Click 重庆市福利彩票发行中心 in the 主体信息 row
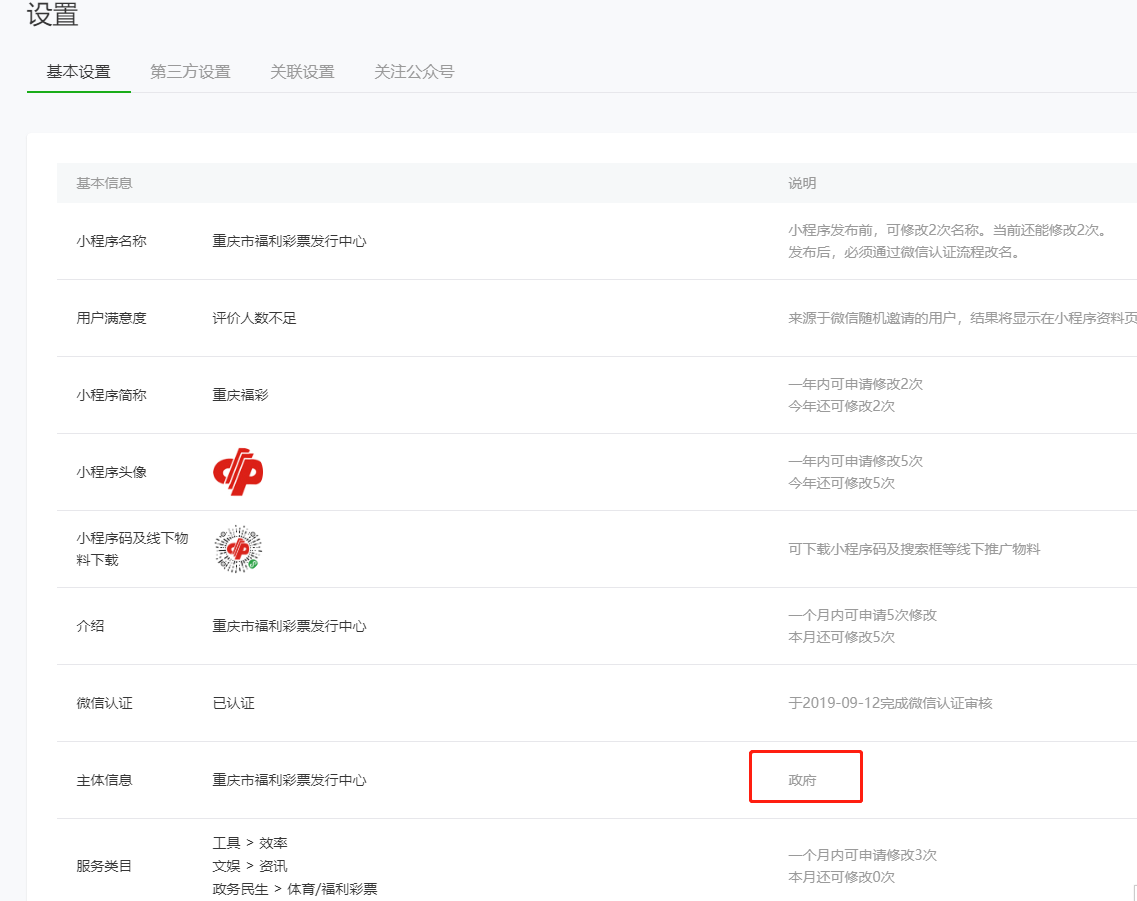The image size is (1137, 901). (289, 780)
